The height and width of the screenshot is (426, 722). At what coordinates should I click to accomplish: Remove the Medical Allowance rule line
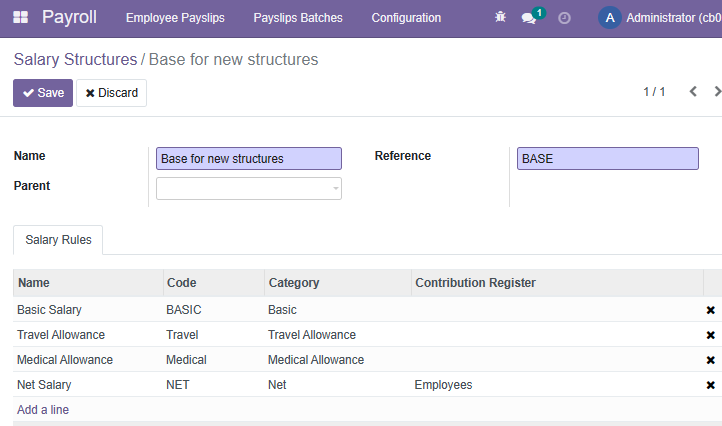(710, 360)
